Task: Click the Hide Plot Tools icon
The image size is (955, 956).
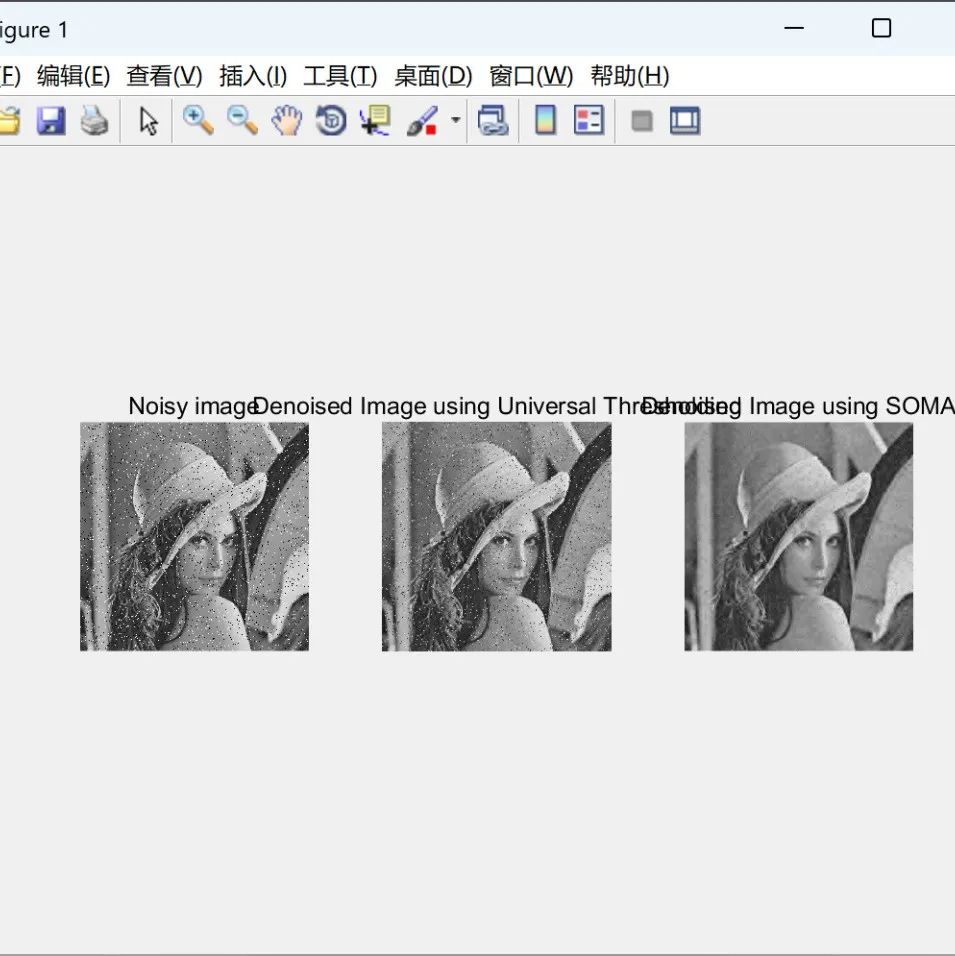Action: tap(642, 121)
